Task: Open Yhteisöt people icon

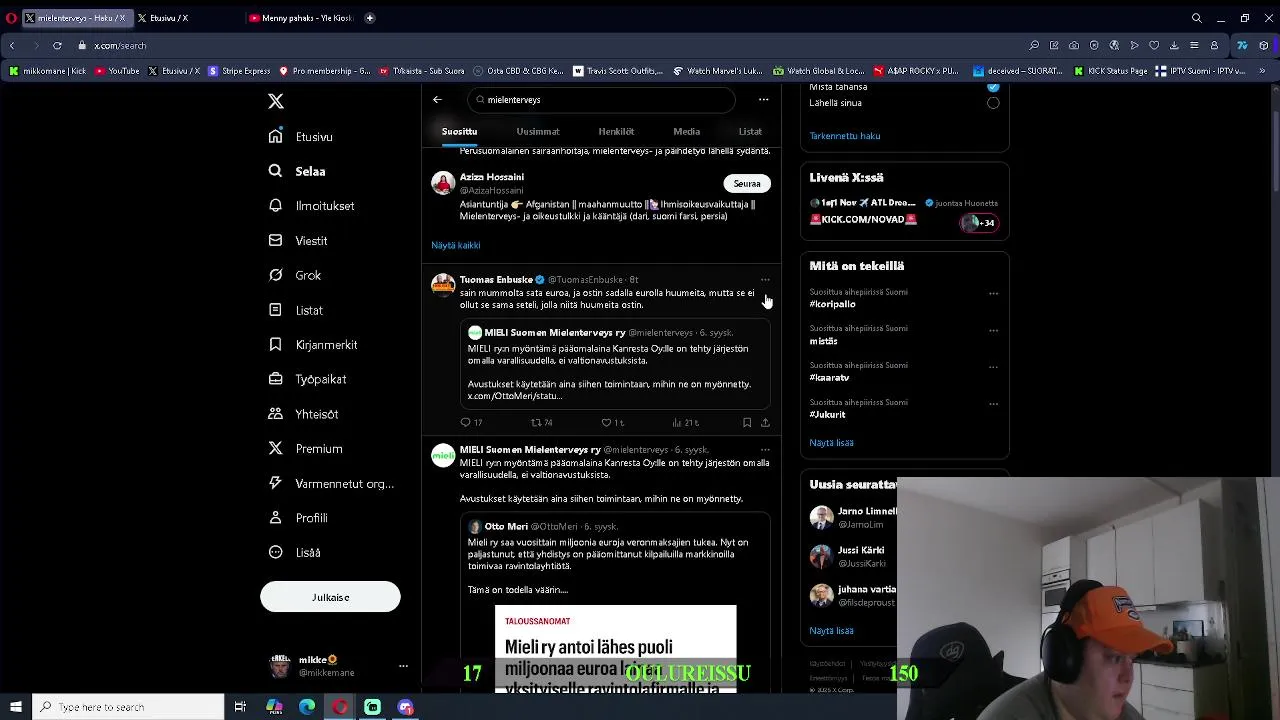Action: tap(275, 414)
